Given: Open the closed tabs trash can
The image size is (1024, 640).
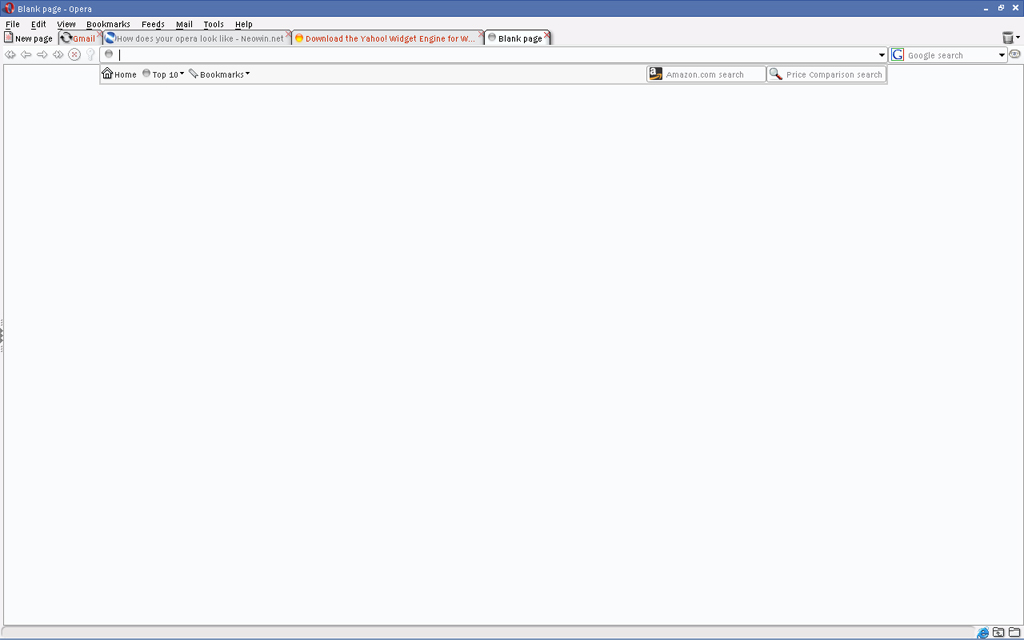Looking at the screenshot, I should coord(1008,38).
